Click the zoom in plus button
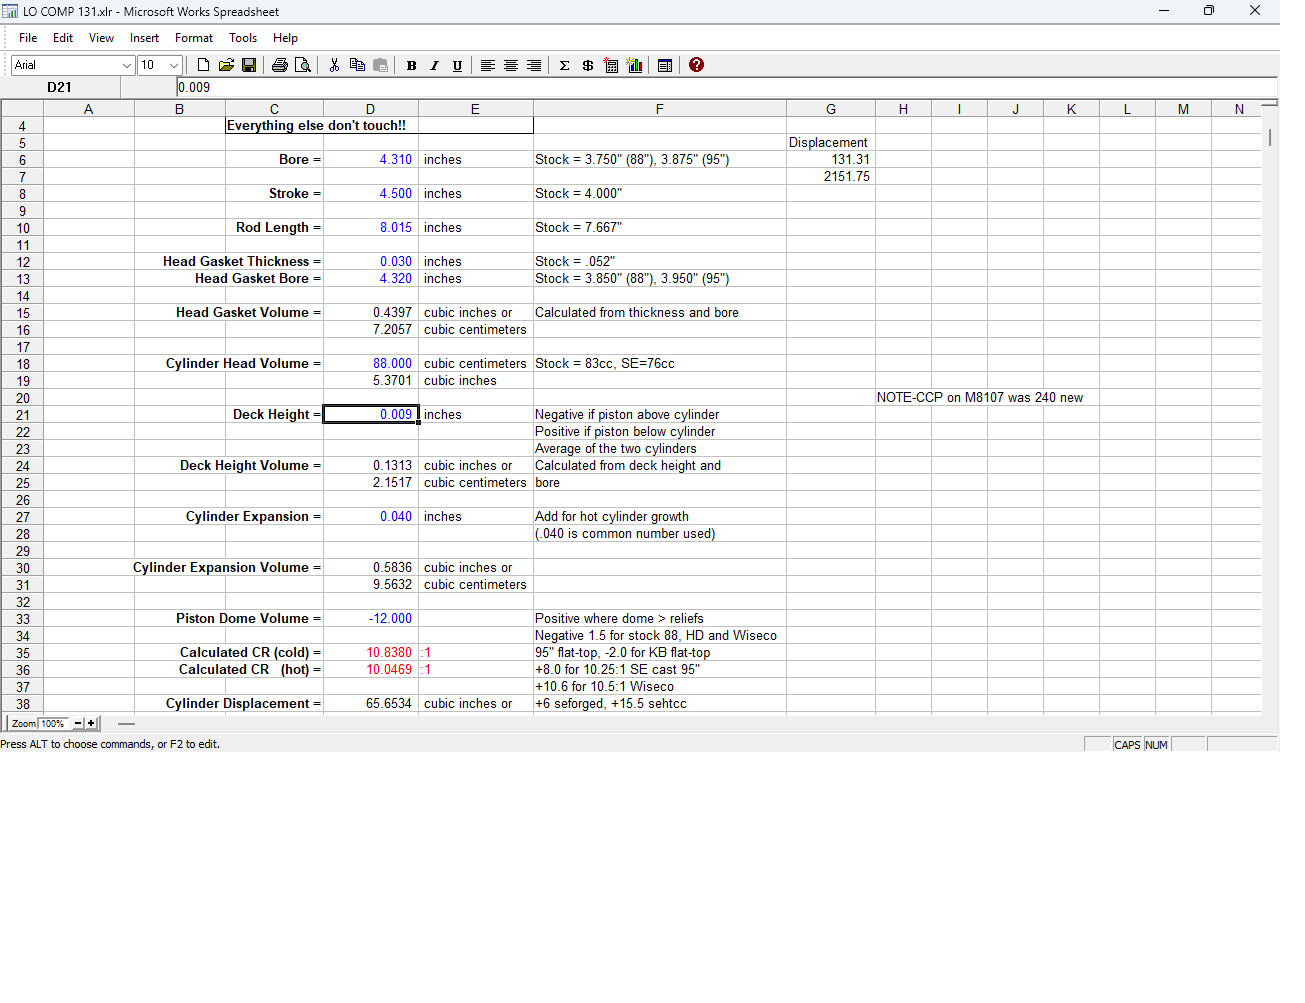 pyautogui.click(x=91, y=723)
